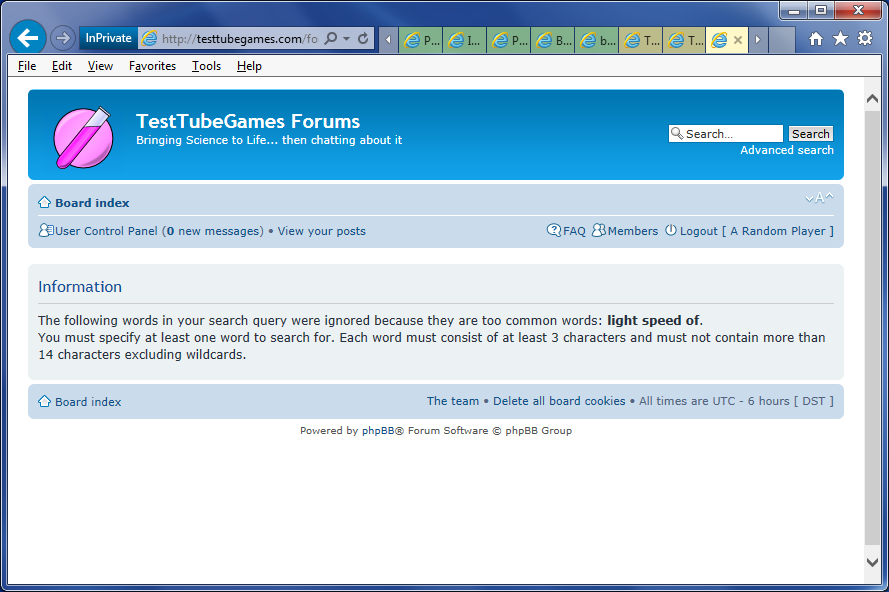Open the Members link
This screenshot has width=889, height=592.
click(x=633, y=231)
